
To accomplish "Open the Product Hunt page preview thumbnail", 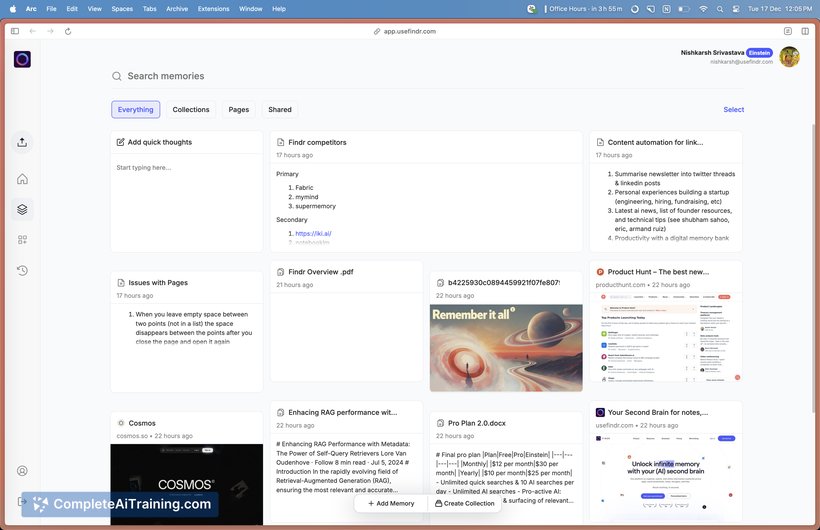I will tap(666, 337).
